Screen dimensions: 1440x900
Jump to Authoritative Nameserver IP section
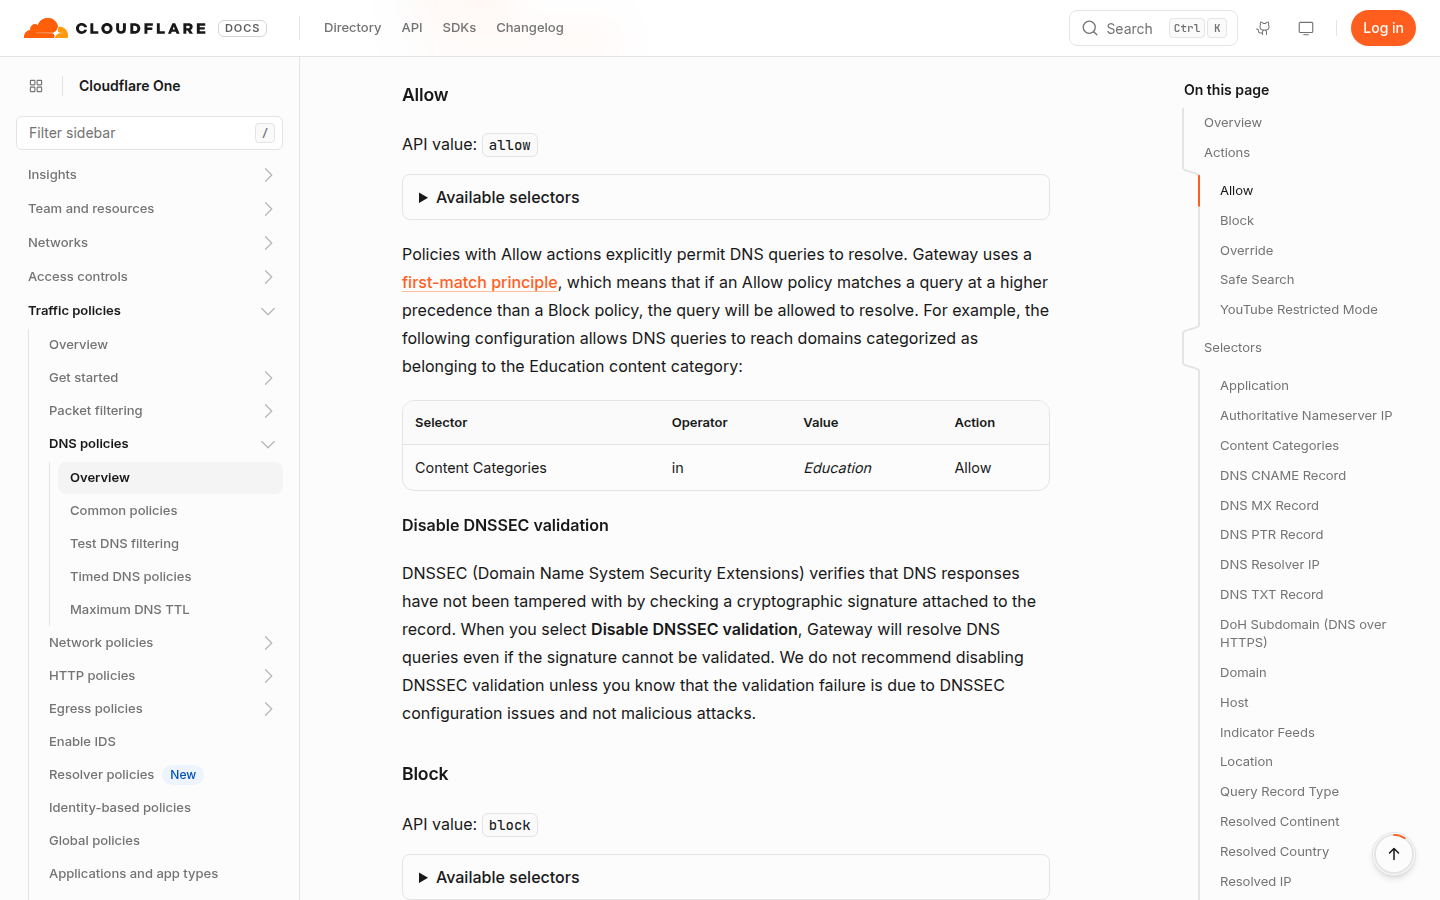coord(1306,416)
